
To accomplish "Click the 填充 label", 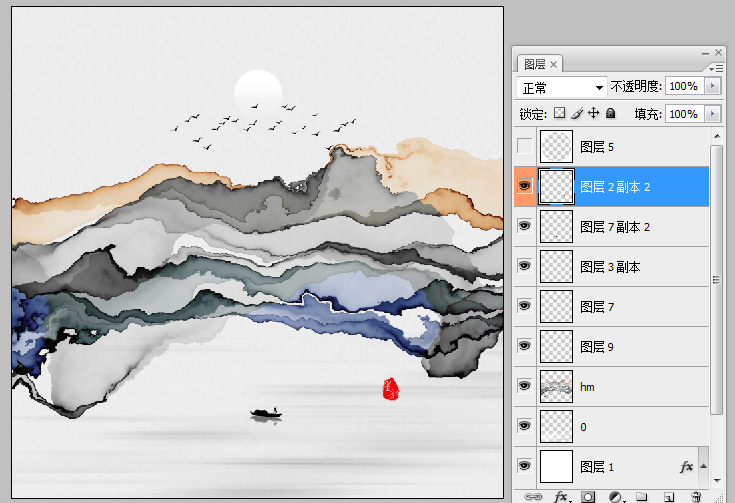I will point(648,114).
